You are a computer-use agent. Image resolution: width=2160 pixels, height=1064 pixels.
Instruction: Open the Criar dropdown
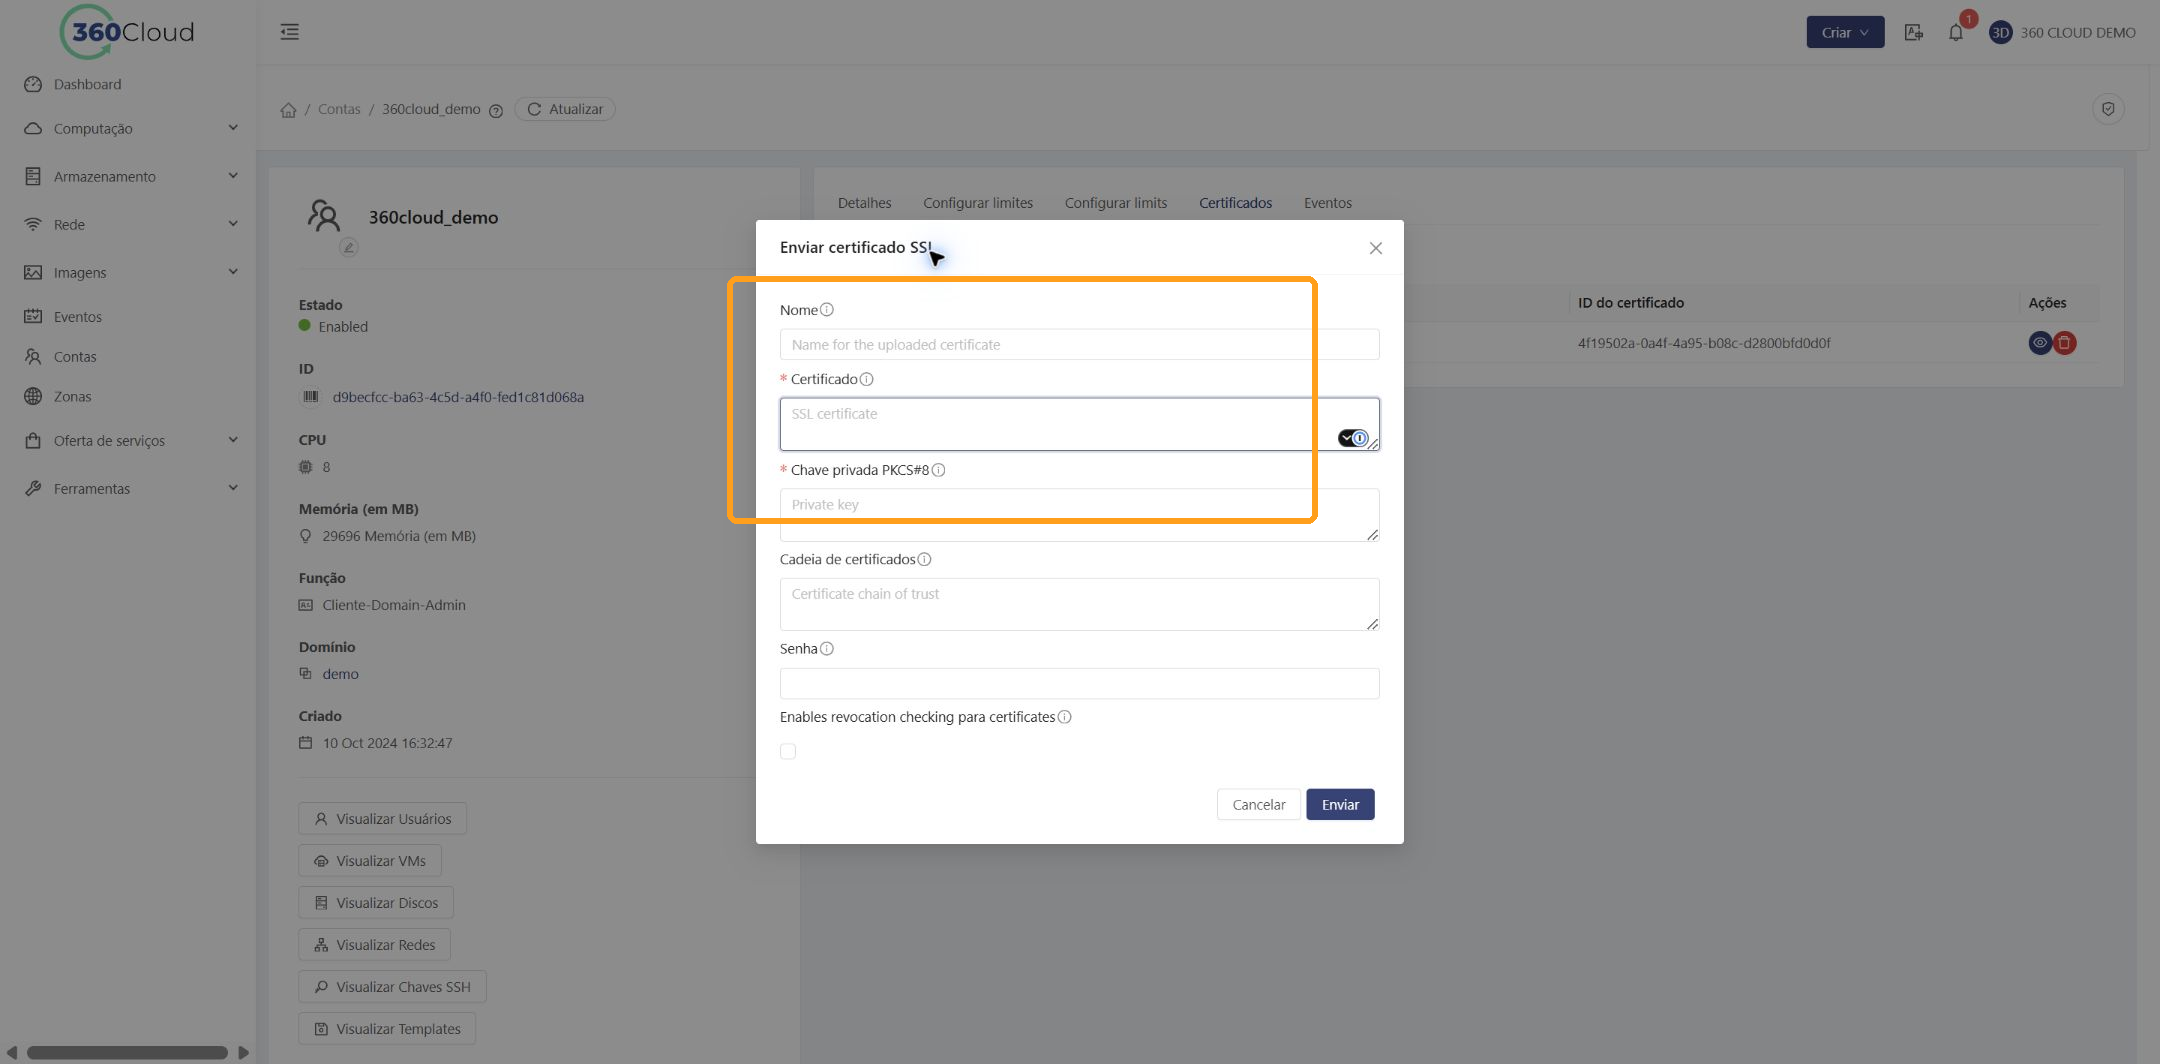pos(1845,32)
